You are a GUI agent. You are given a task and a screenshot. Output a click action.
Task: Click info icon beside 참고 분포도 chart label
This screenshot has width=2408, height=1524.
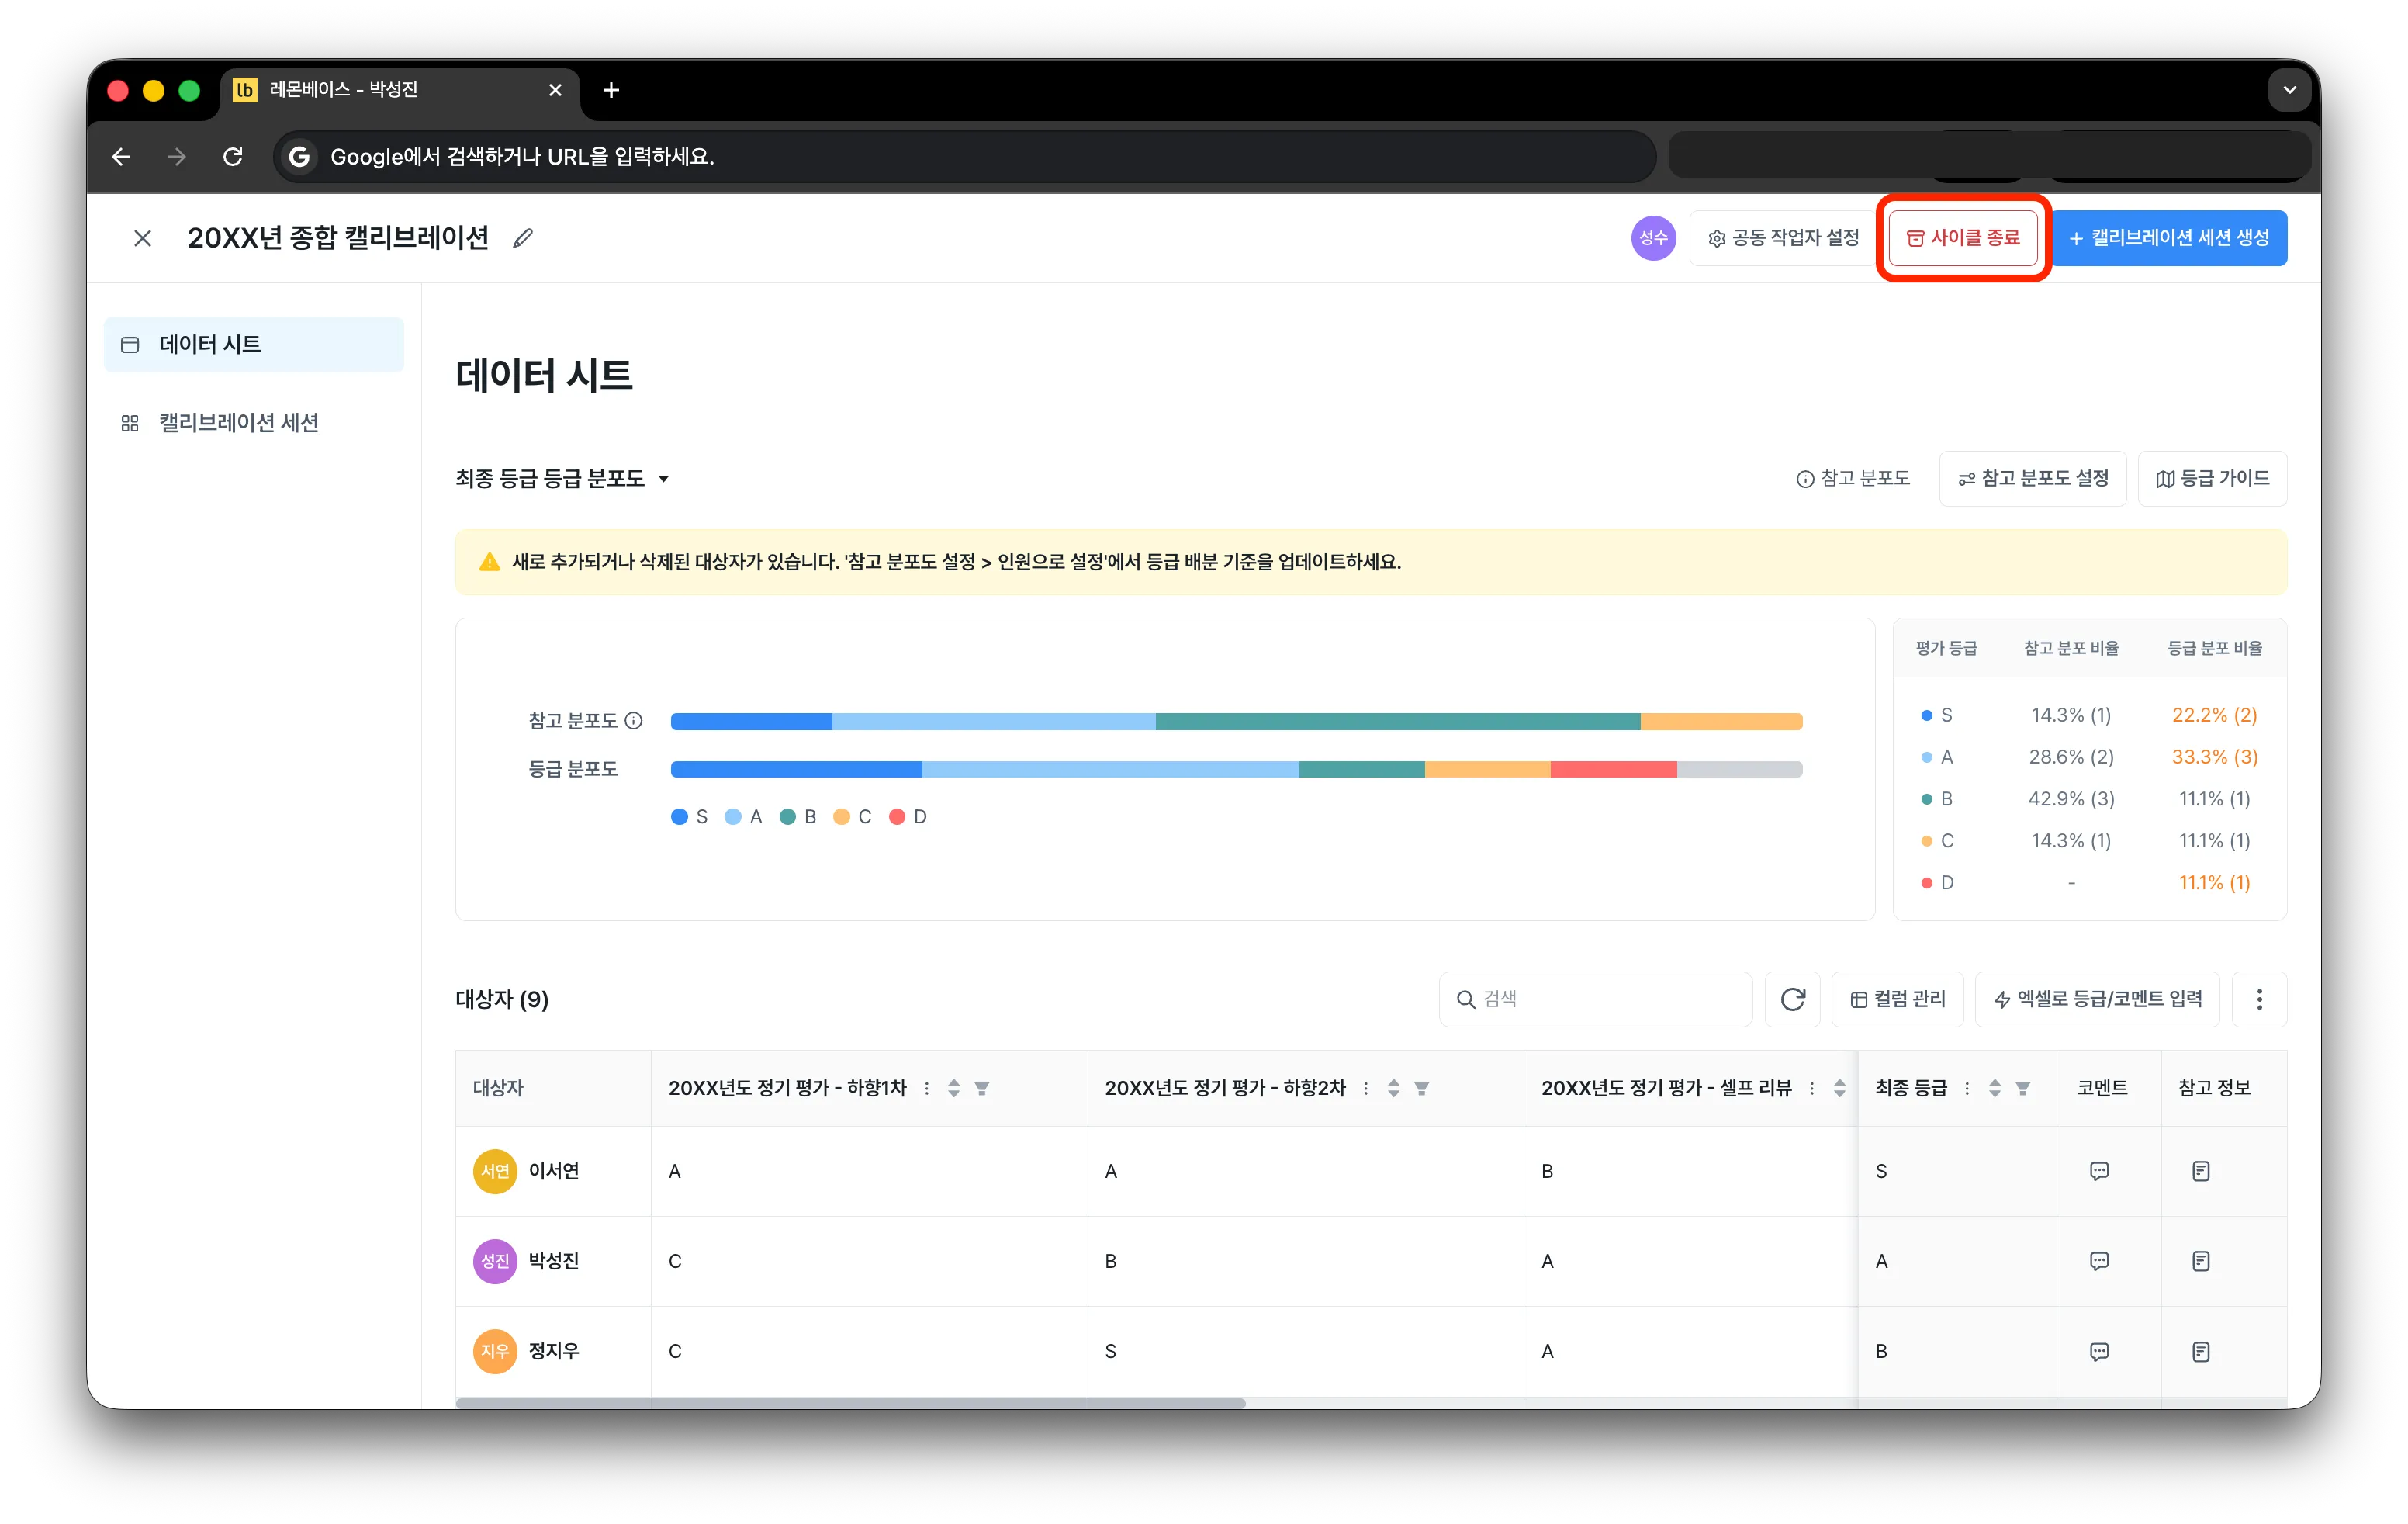(x=634, y=721)
